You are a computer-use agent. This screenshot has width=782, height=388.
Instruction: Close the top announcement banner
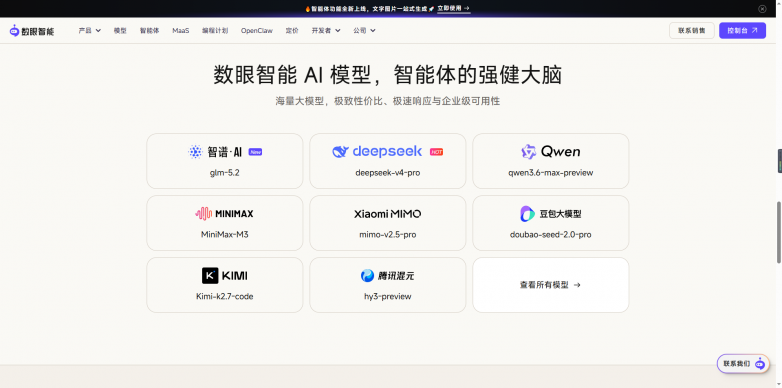click(x=762, y=8)
